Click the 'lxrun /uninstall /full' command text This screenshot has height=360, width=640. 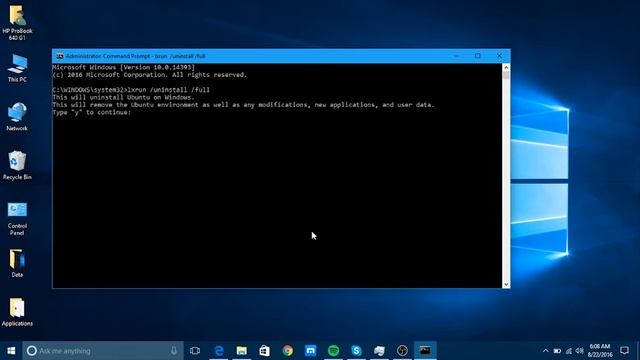coord(169,90)
